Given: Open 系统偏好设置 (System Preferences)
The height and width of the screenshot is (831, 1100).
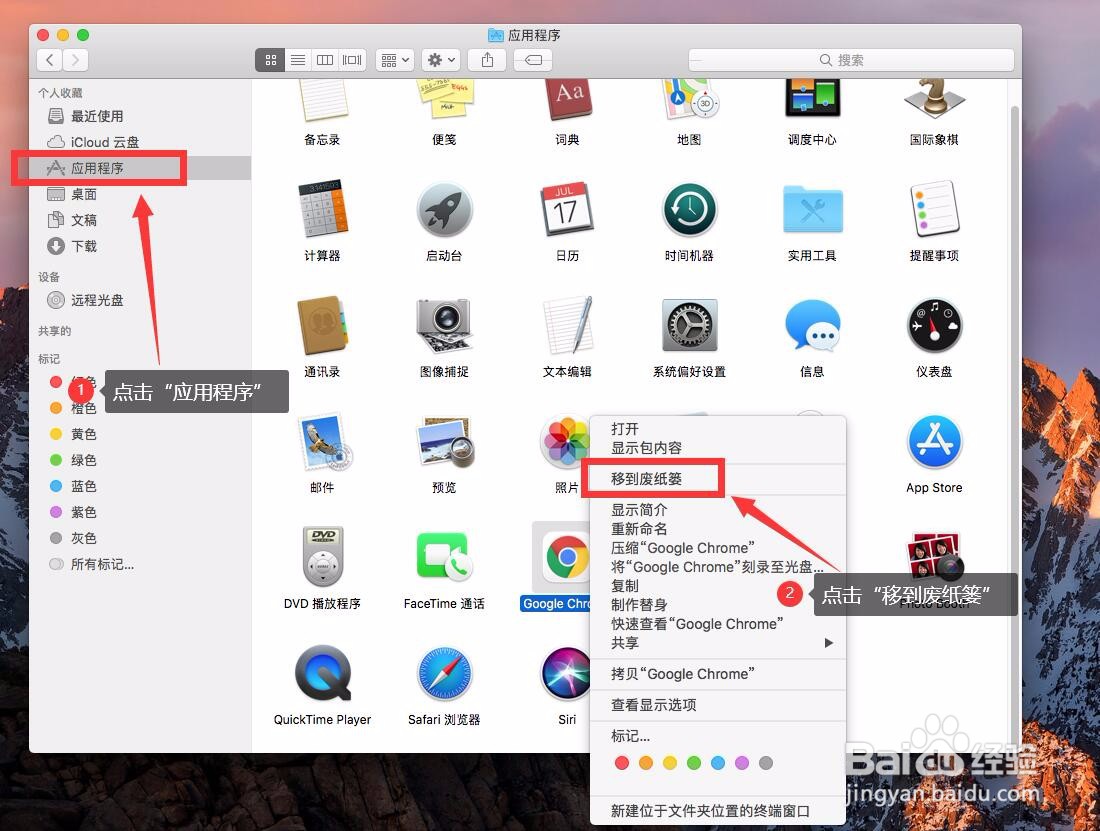Looking at the screenshot, I should 689,325.
